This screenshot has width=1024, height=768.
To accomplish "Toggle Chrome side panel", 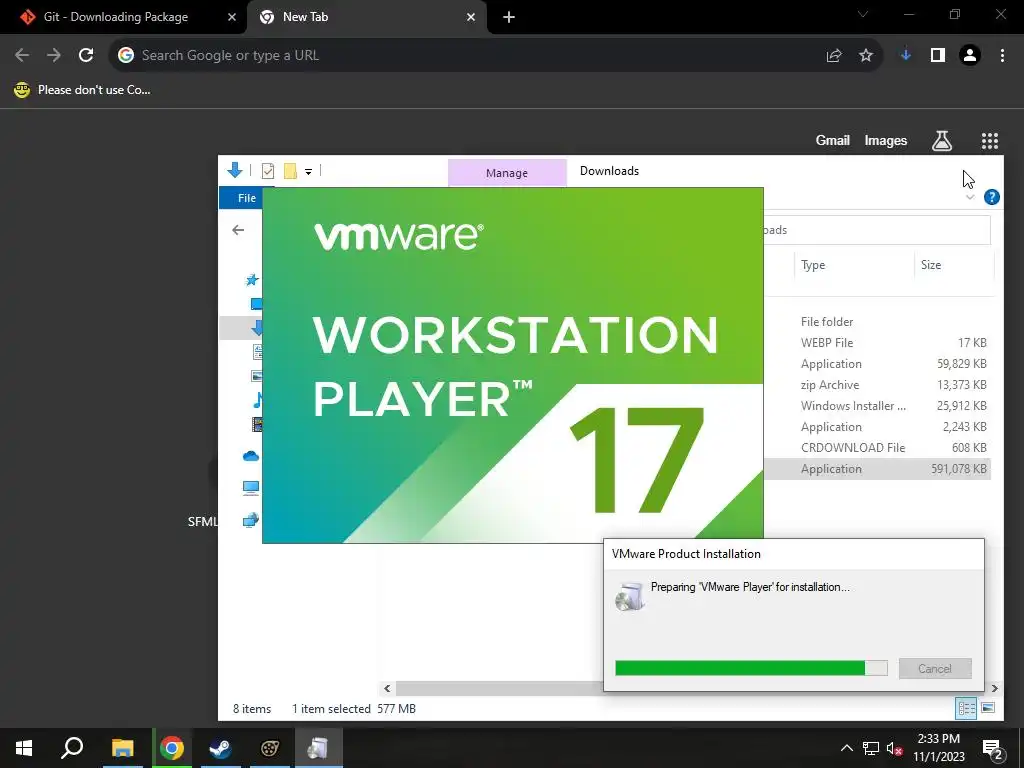I will (x=938, y=56).
